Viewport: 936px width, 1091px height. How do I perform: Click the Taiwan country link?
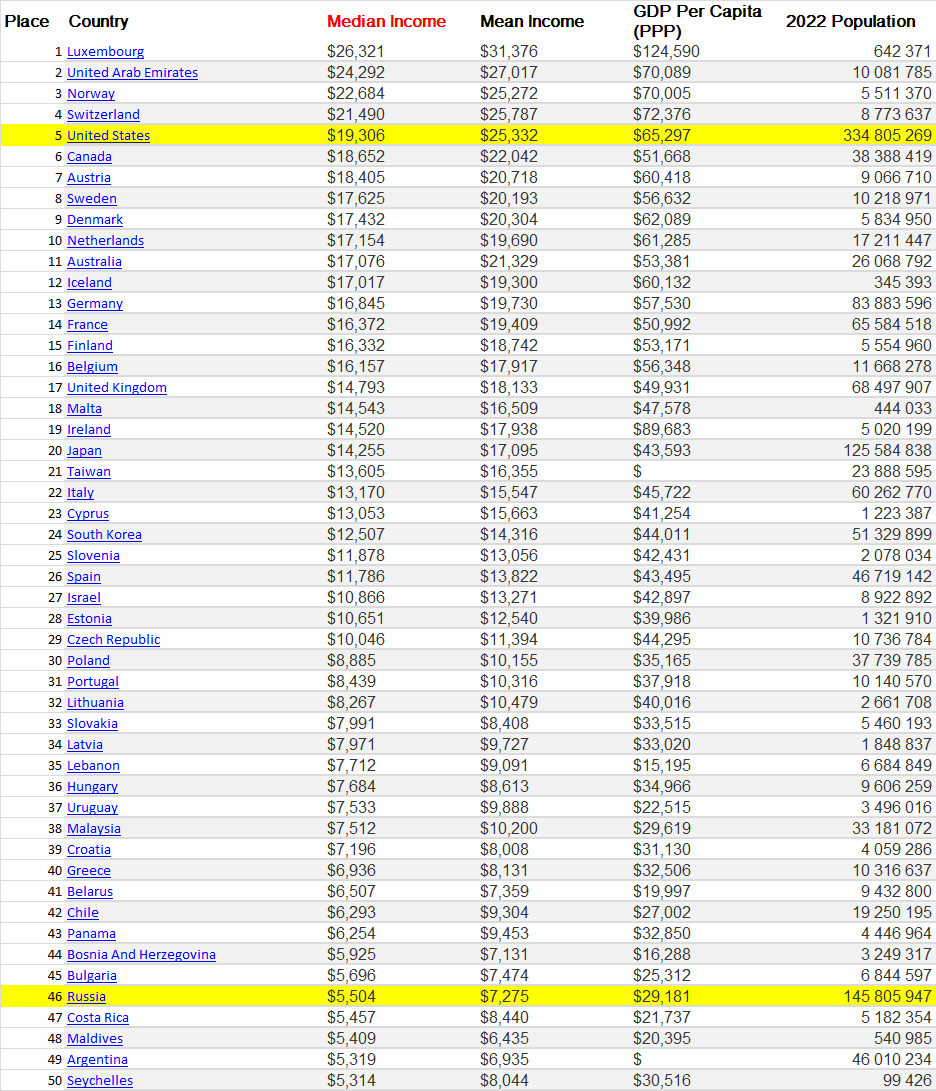click(88, 472)
